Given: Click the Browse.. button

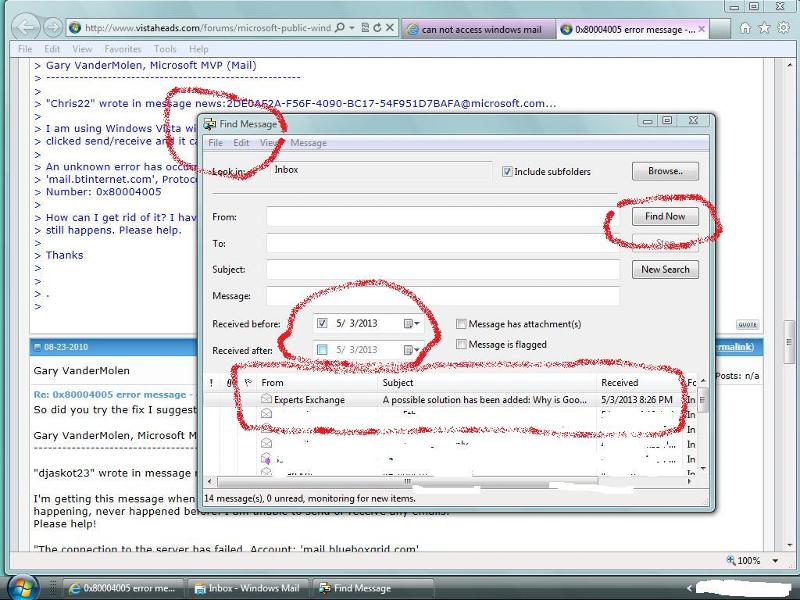Looking at the screenshot, I should click(665, 171).
